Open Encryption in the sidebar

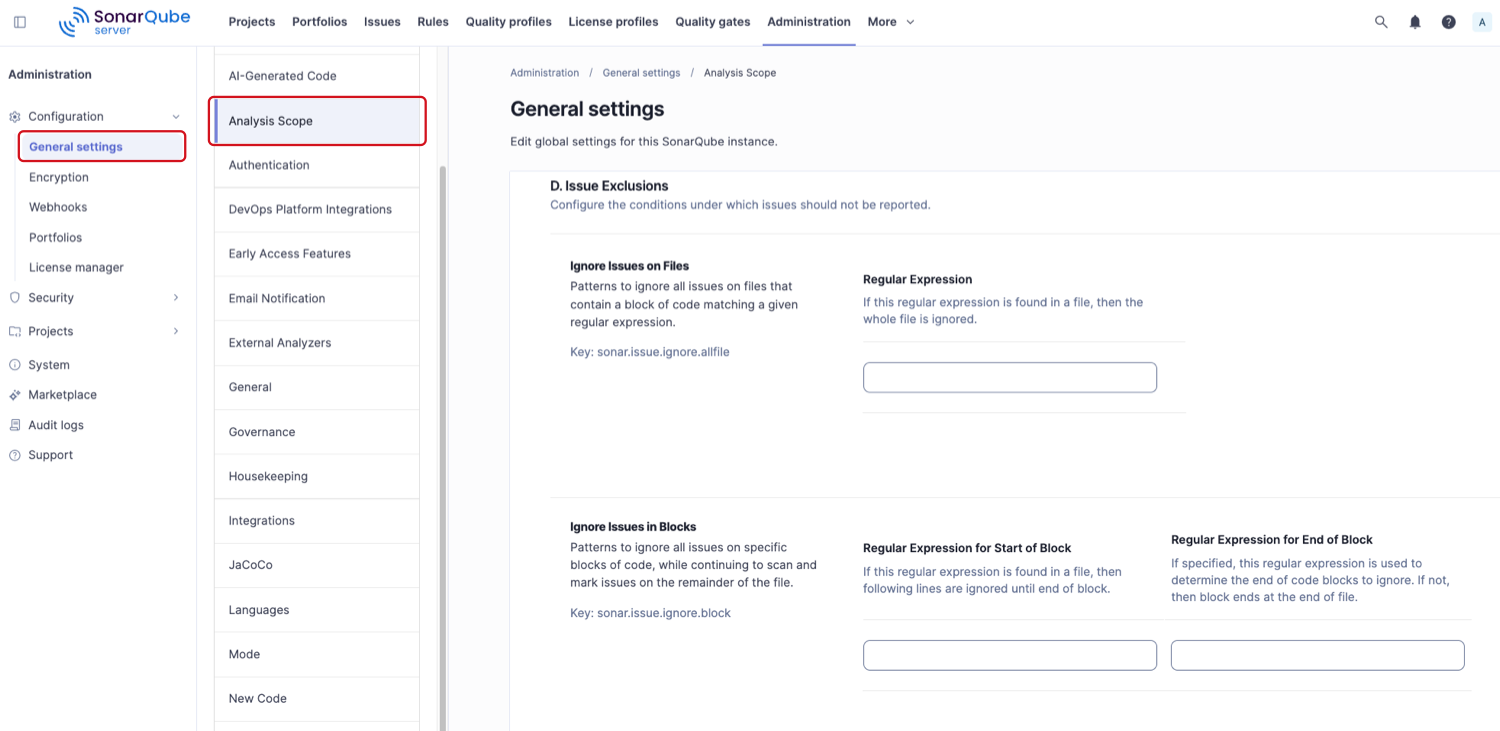pyautogui.click(x=59, y=177)
